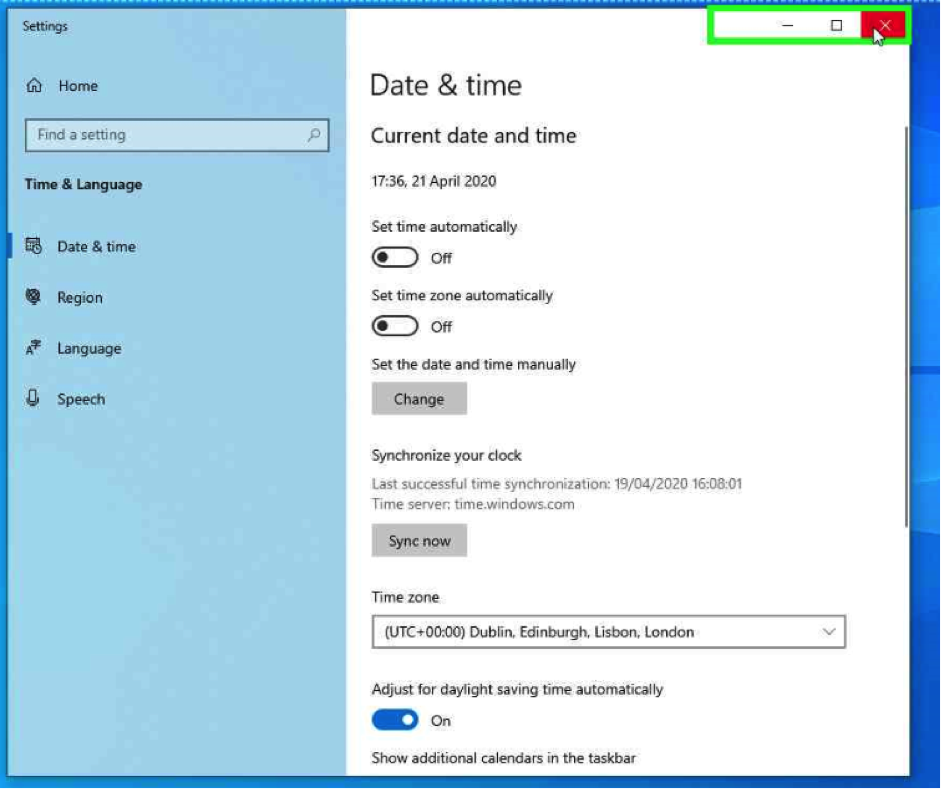Click the Find a setting search box

(x=165, y=135)
